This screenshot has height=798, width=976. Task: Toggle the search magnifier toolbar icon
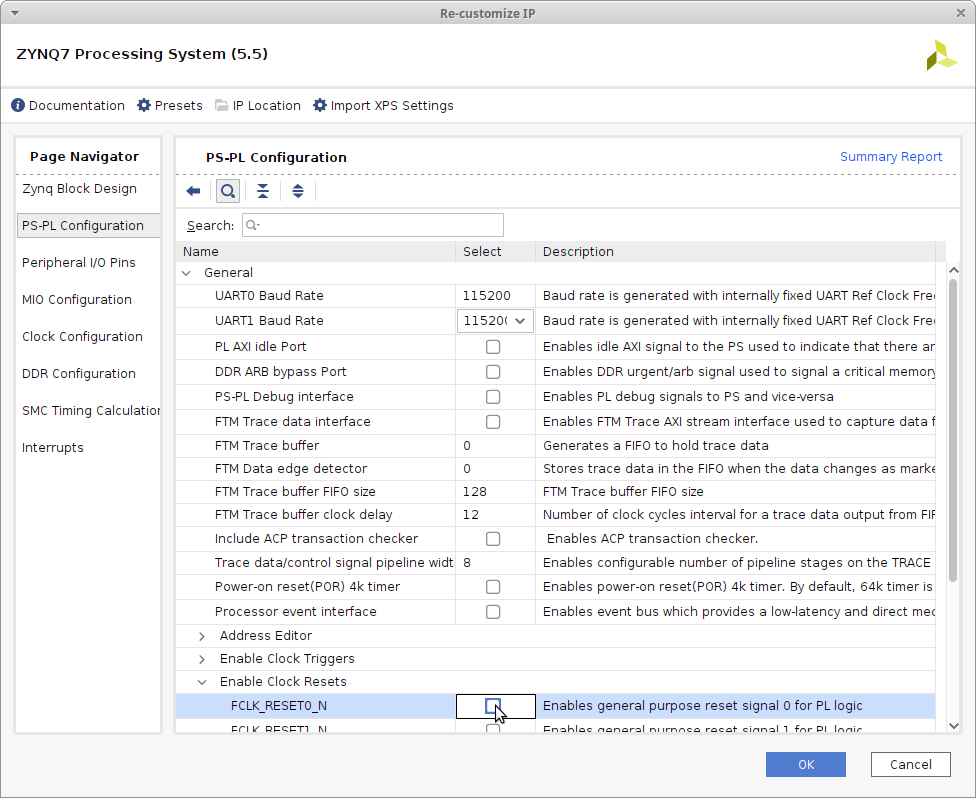[x=228, y=191]
